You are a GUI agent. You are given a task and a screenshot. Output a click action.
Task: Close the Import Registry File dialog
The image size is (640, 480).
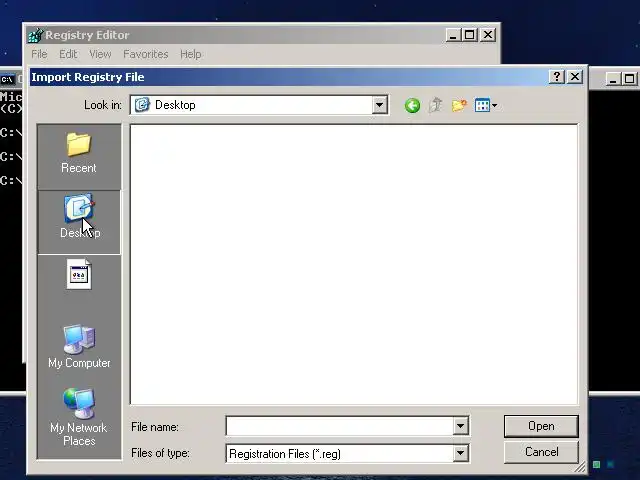[575, 76]
